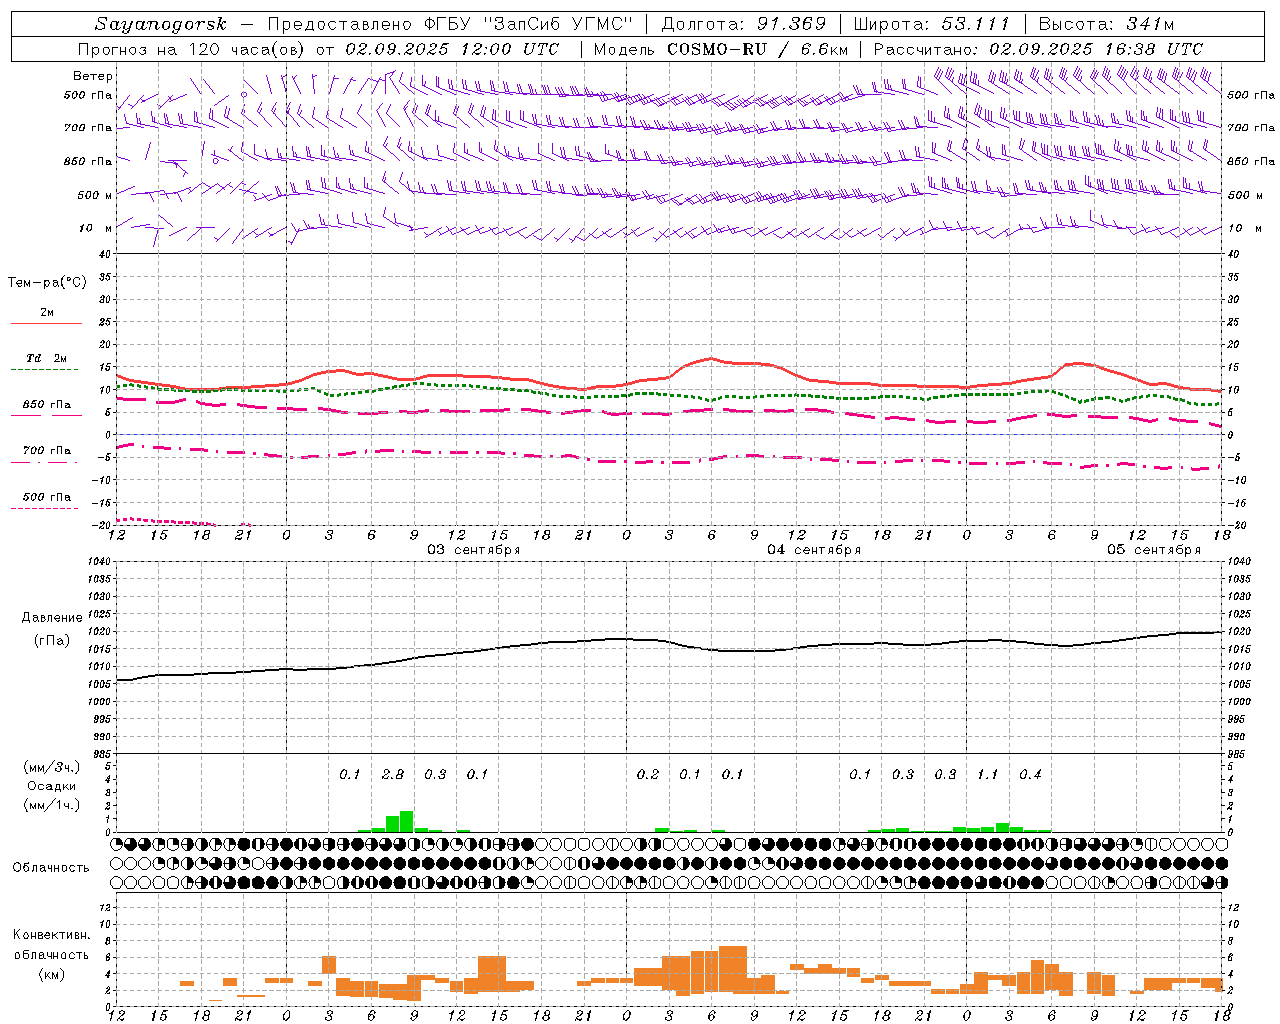Click the '0.2' three-hour precipitation value
Screen dimensions: 1280x1024
(648, 774)
